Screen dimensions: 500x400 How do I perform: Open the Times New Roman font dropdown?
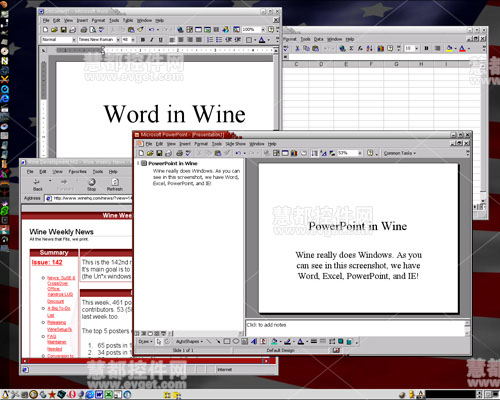point(118,40)
